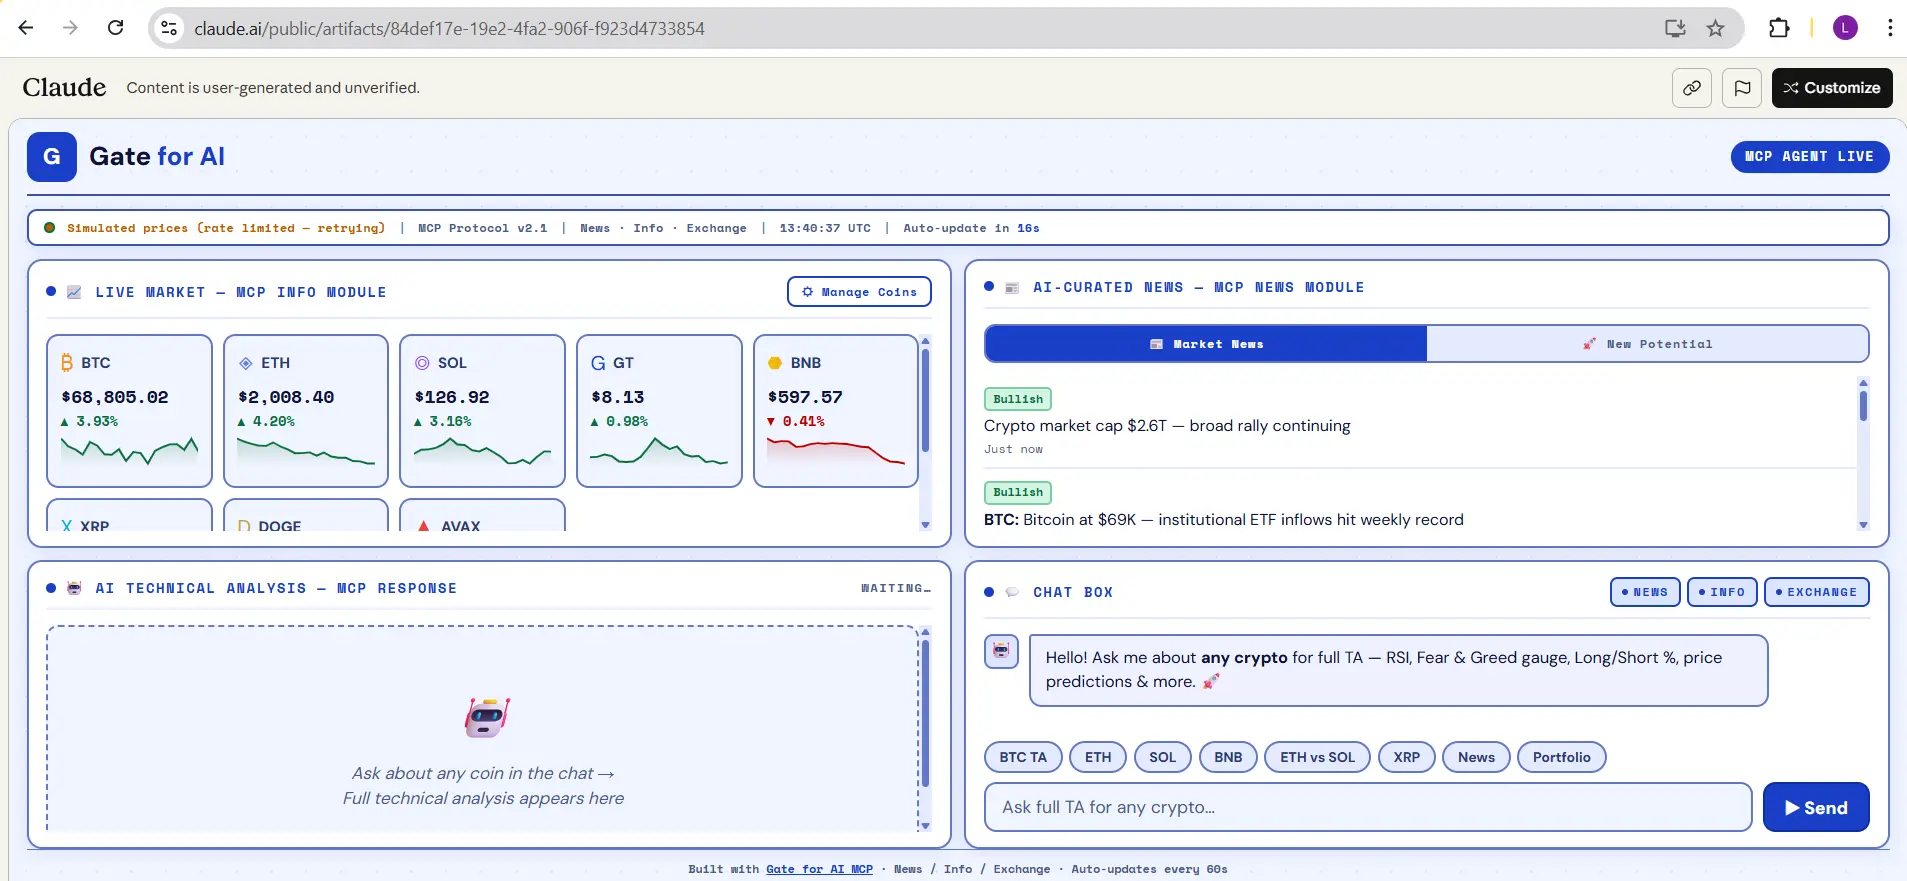Select the SOL quick prompt chip
Image resolution: width=1907 pixels, height=881 pixels.
(1163, 757)
